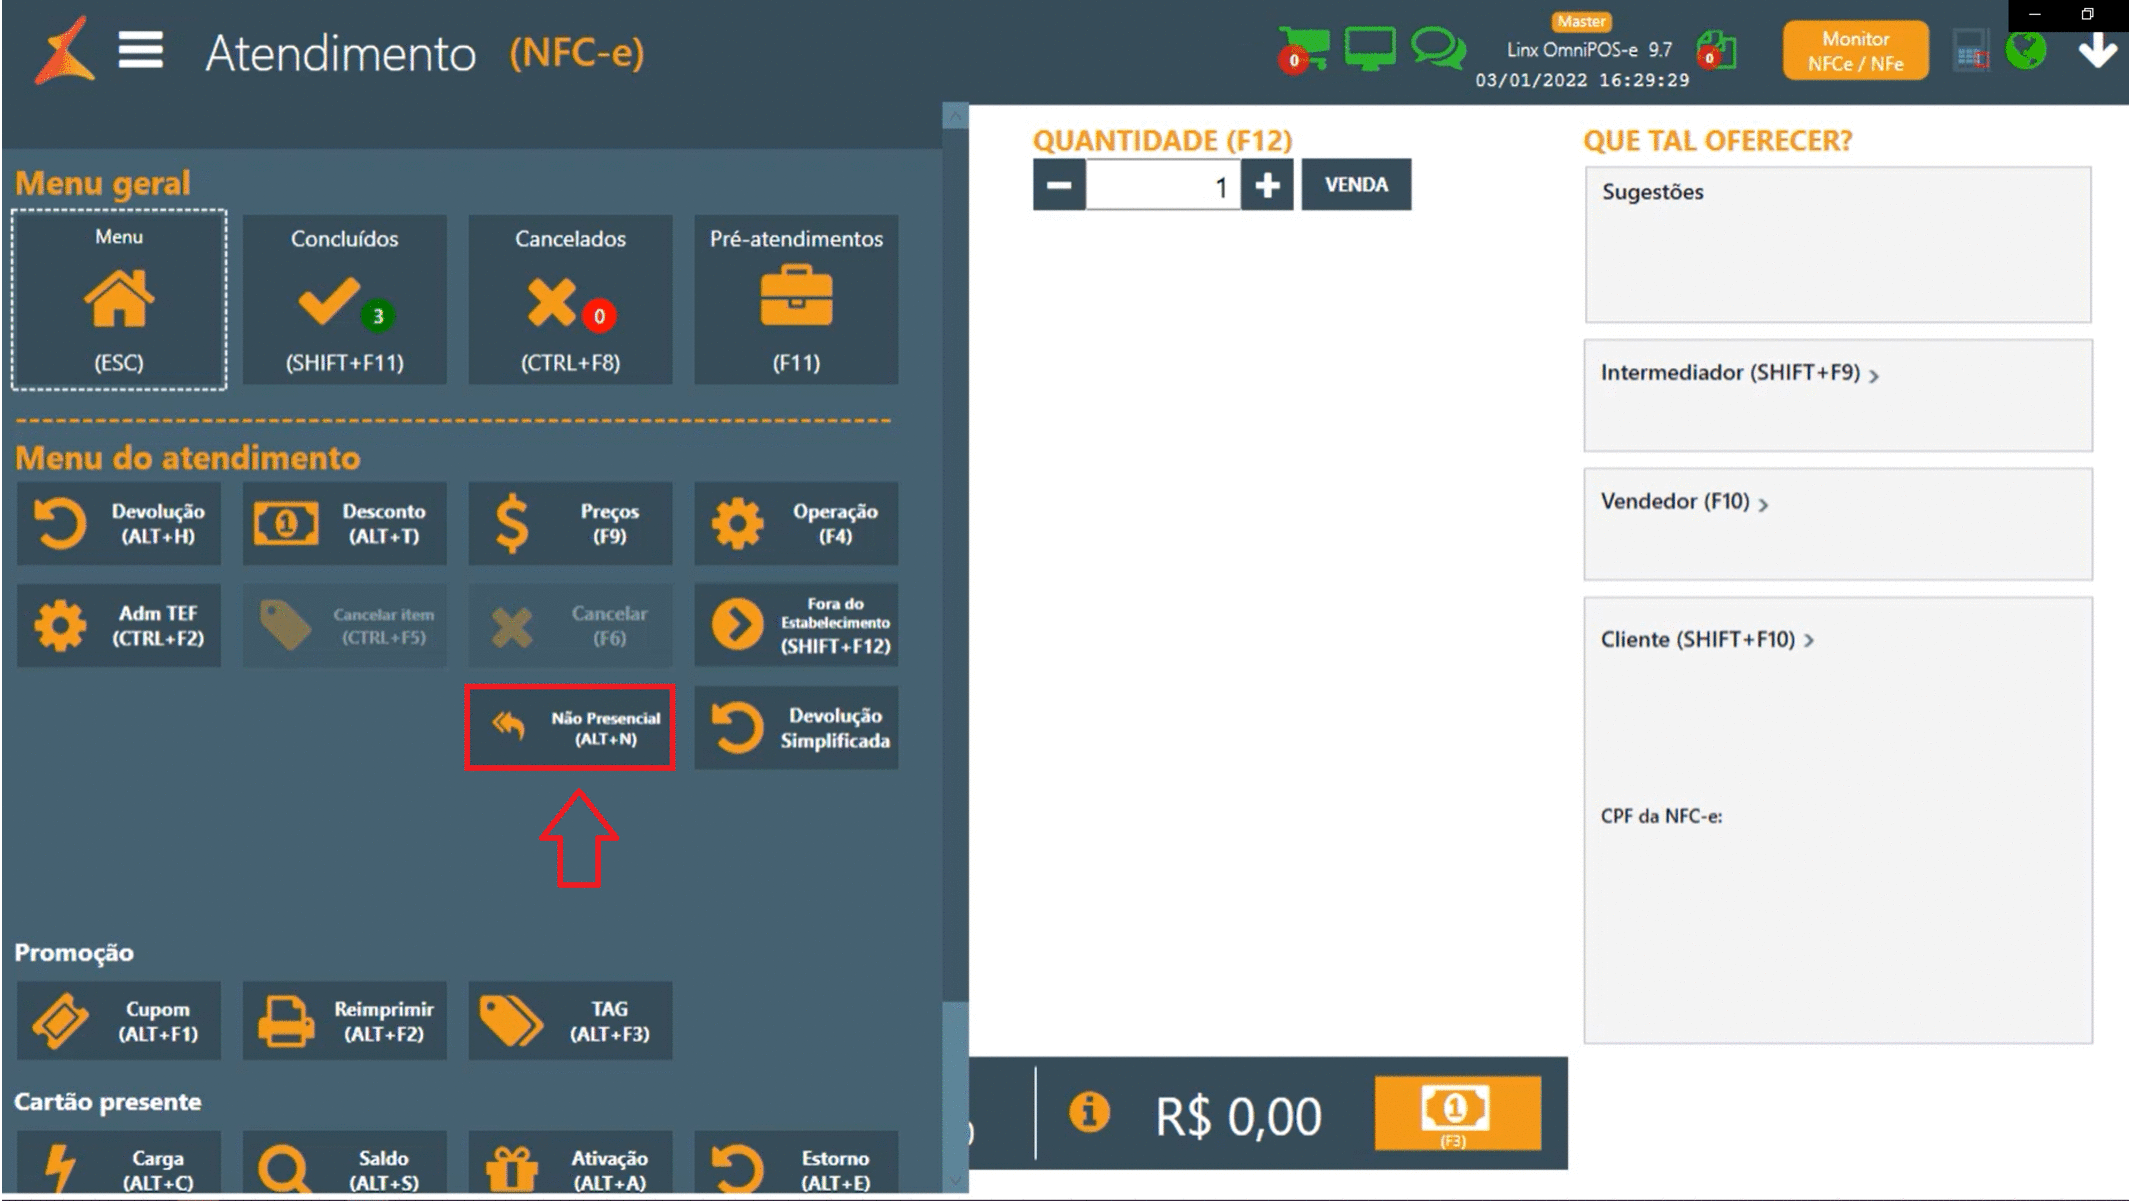The height and width of the screenshot is (1201, 2130).
Task: Increase quantity with the plus button
Action: [1267, 185]
